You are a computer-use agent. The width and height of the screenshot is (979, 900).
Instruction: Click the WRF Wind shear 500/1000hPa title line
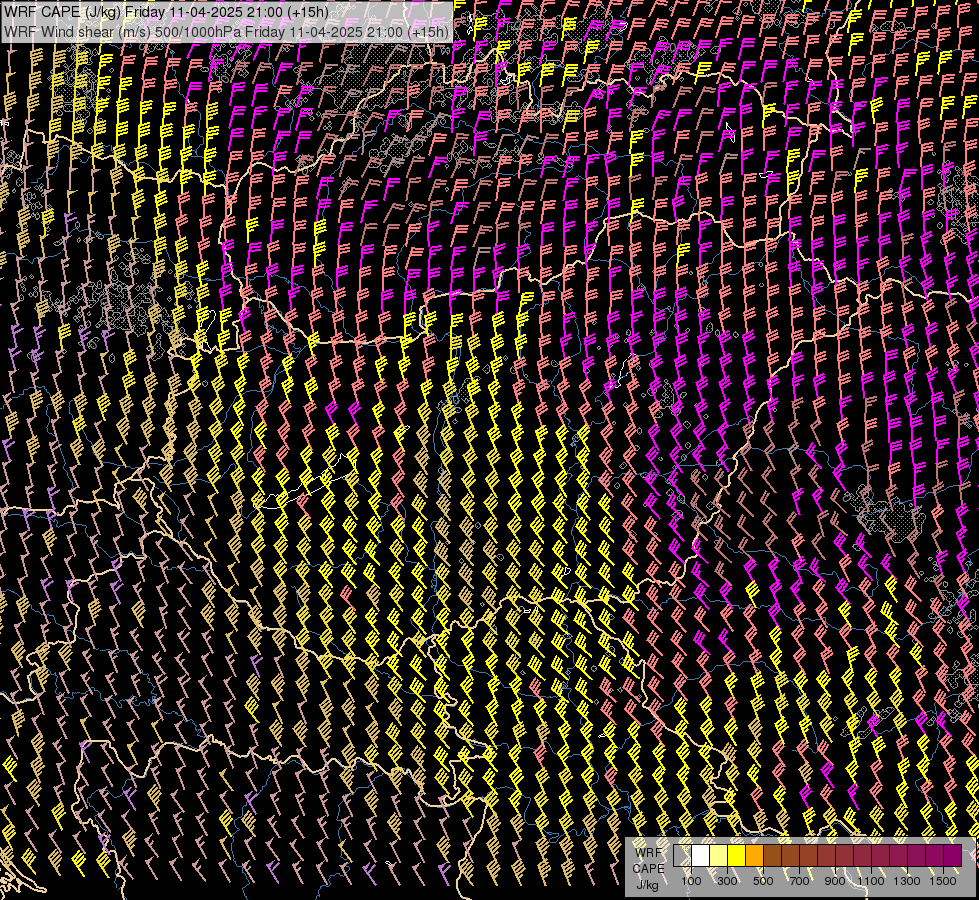pos(226,32)
